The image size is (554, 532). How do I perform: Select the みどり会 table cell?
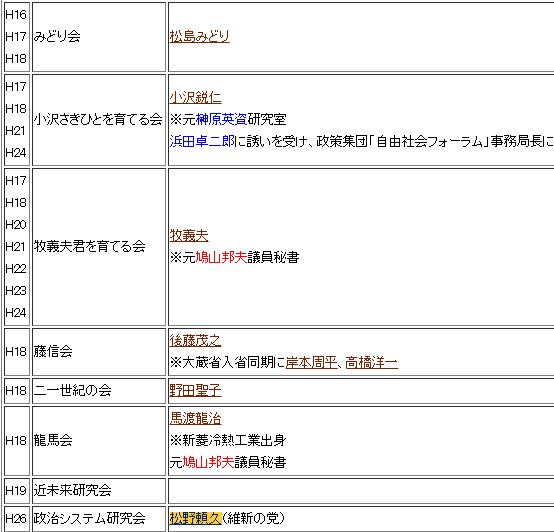[x=99, y=37]
